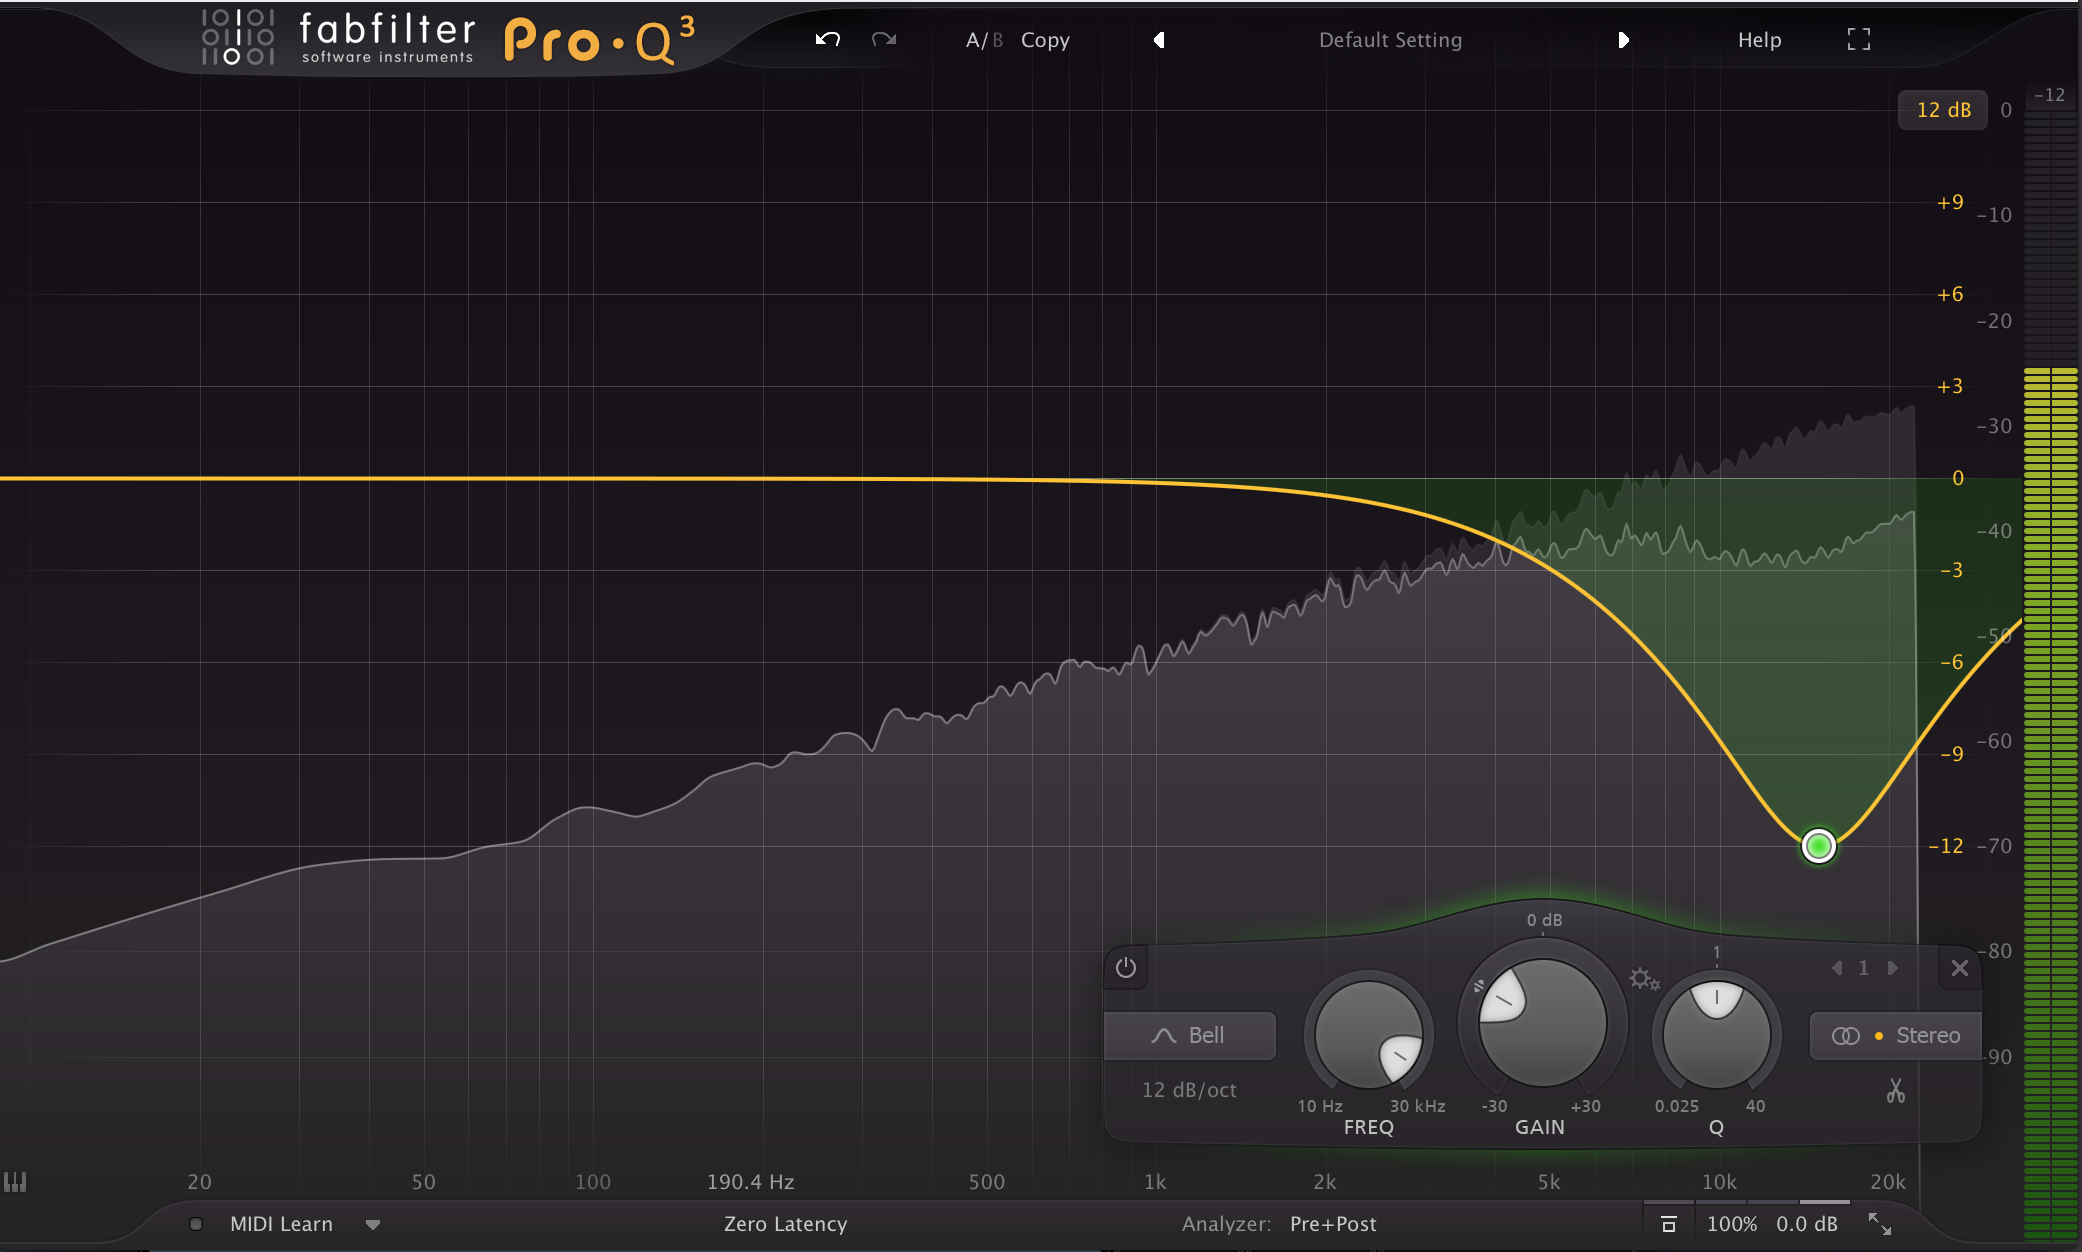Click the Q knob
The image size is (2082, 1252).
coord(1716,1035)
